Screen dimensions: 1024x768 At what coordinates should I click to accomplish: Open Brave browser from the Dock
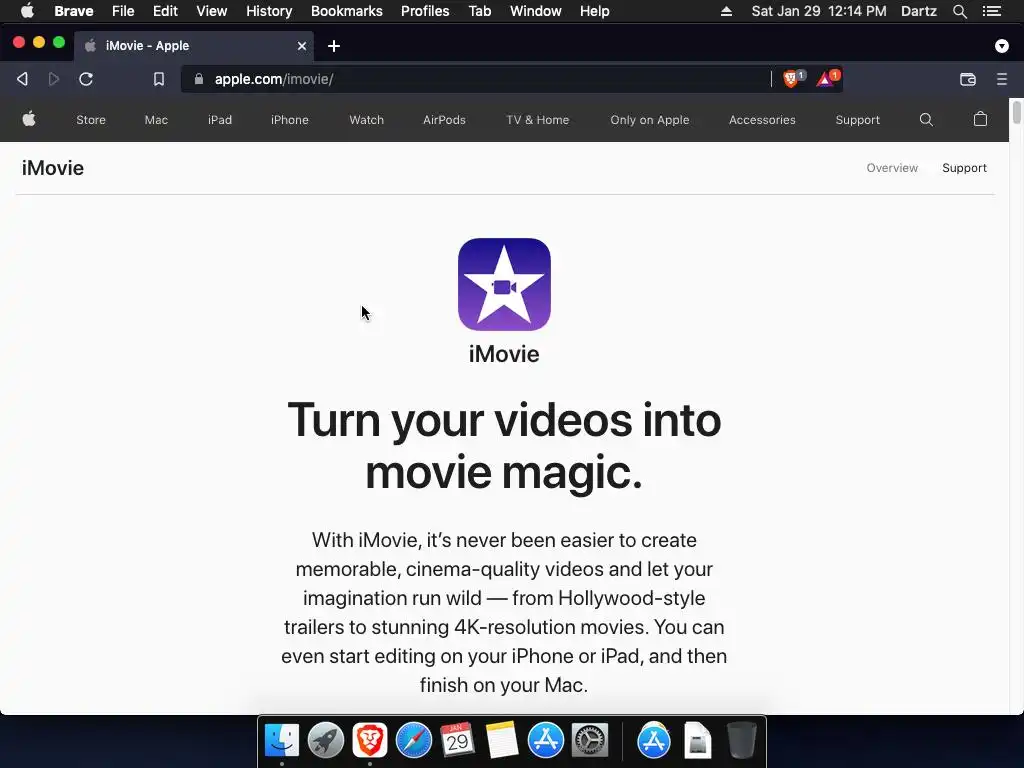tap(370, 741)
